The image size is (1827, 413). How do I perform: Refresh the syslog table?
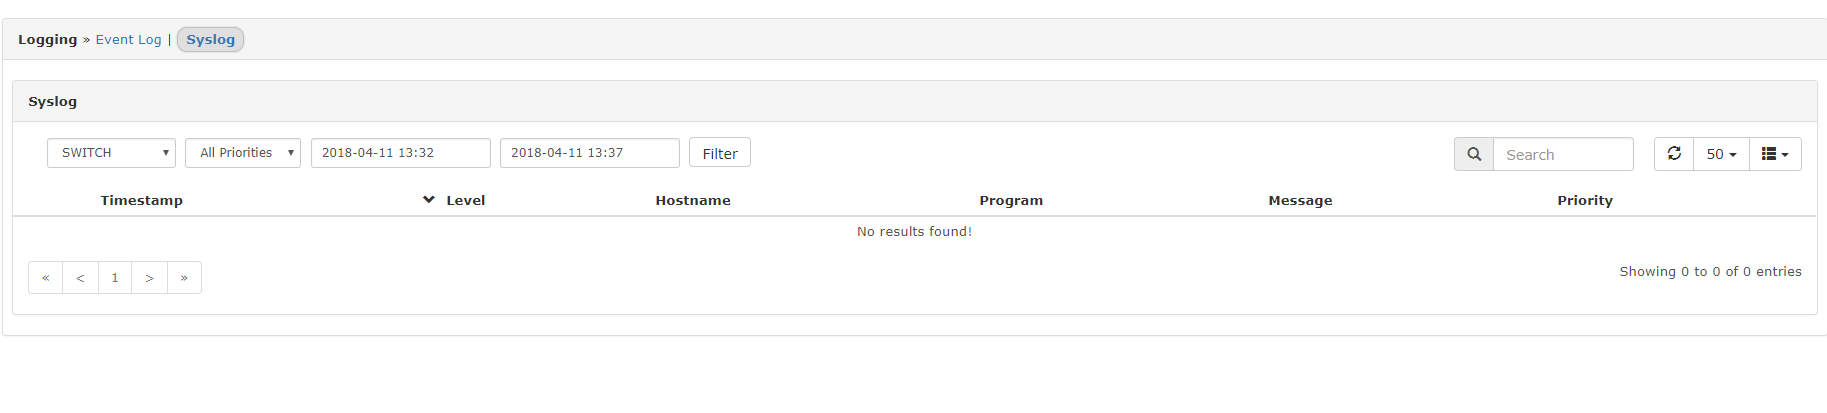1674,154
